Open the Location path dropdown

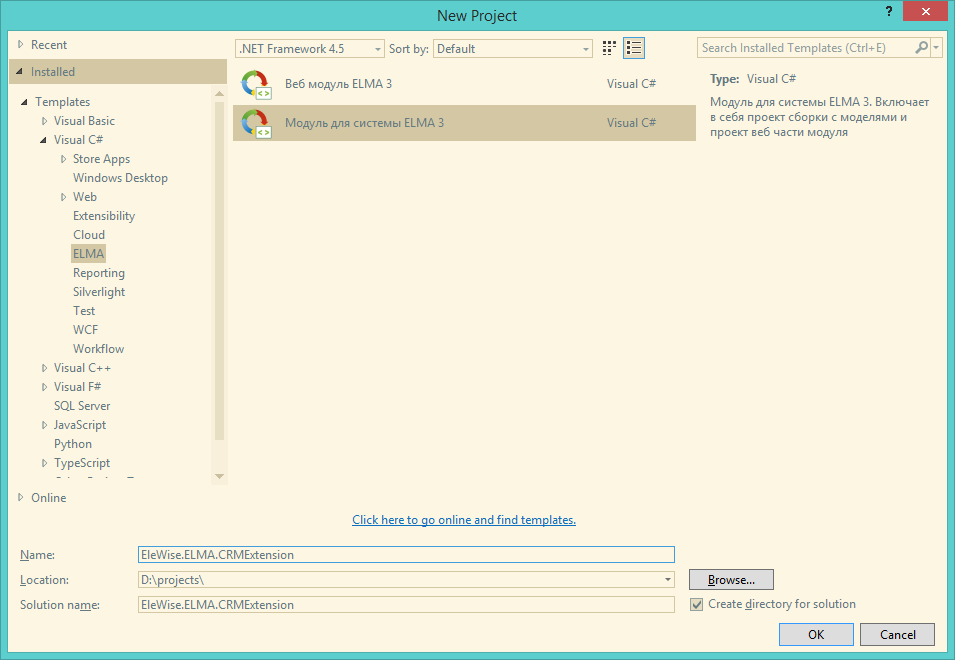pos(668,580)
